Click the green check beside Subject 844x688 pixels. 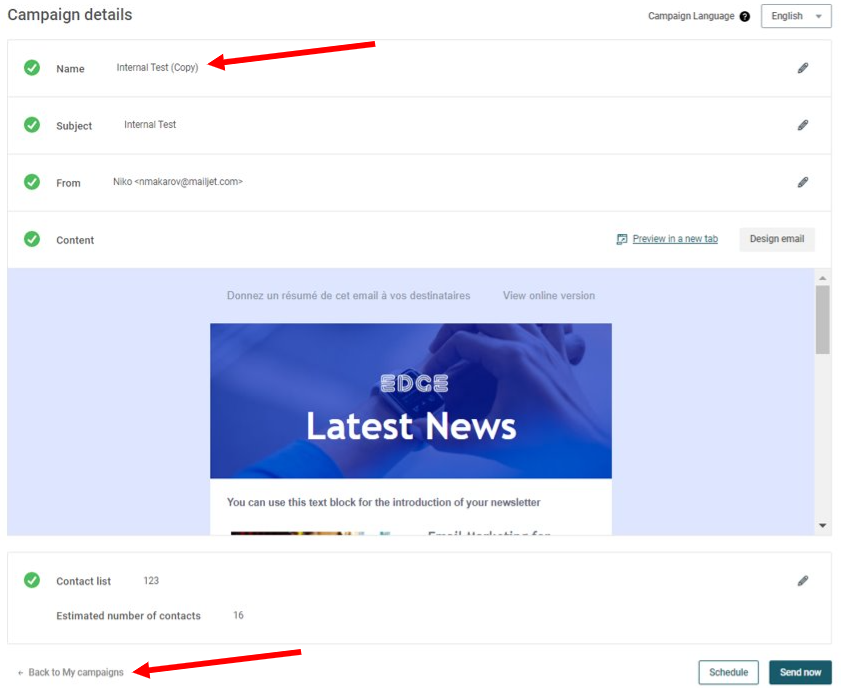[x=32, y=125]
